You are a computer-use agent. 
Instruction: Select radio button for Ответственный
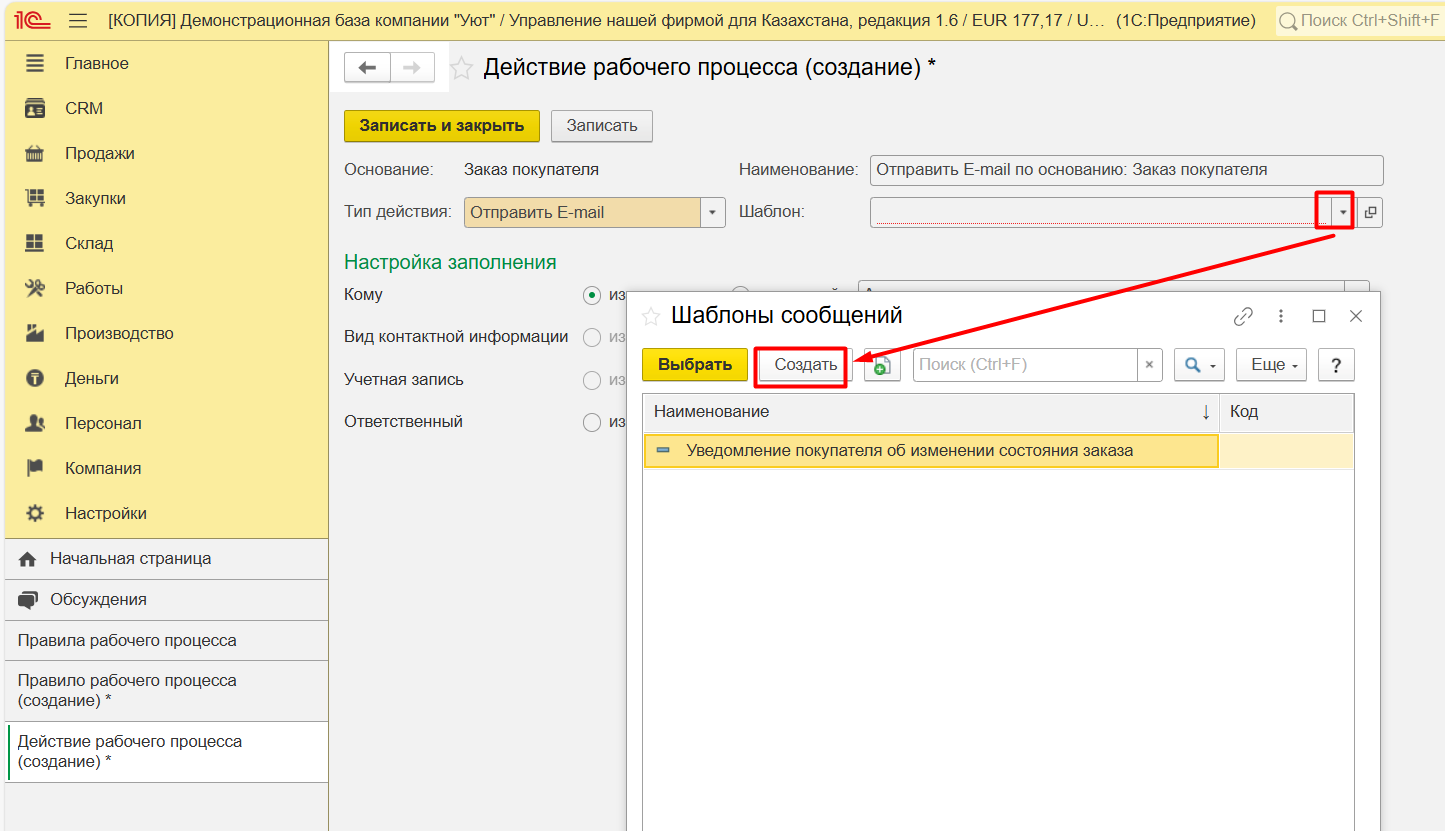[592, 422]
